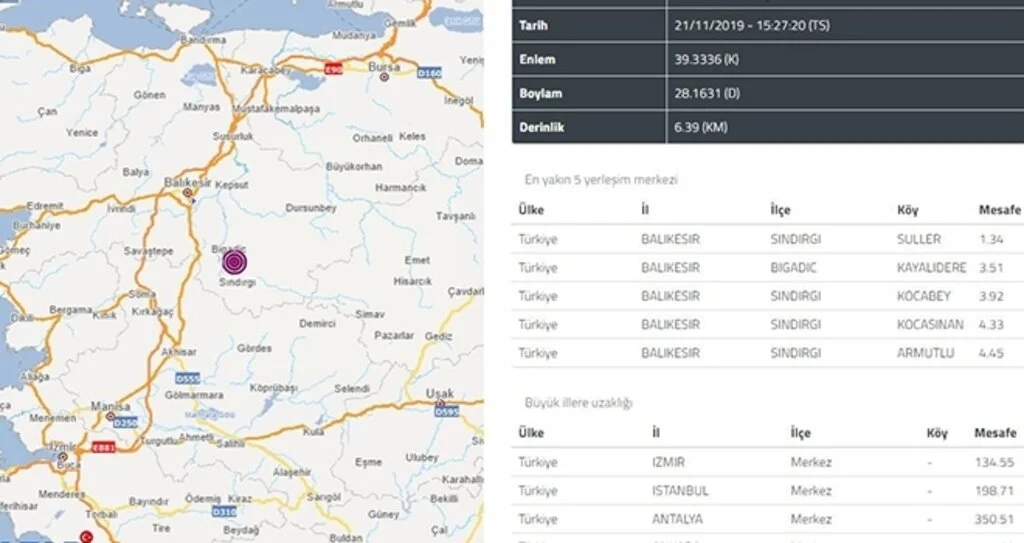The image size is (1024, 543).
Task: Click the Gördes town label
Action: point(254,348)
